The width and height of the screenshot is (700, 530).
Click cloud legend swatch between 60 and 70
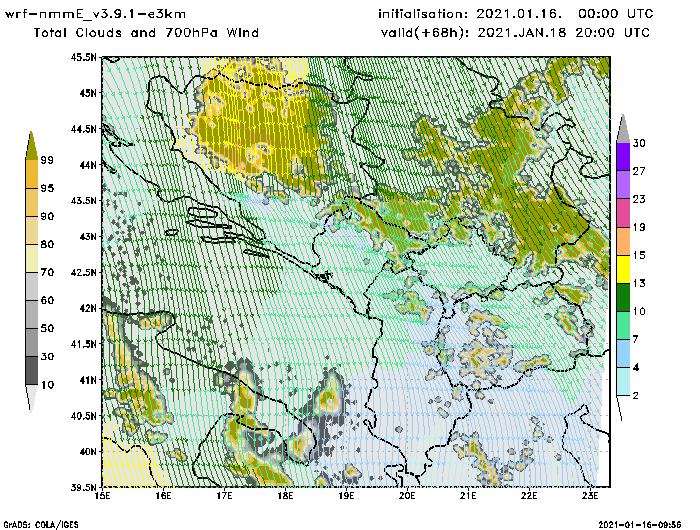coord(32,286)
